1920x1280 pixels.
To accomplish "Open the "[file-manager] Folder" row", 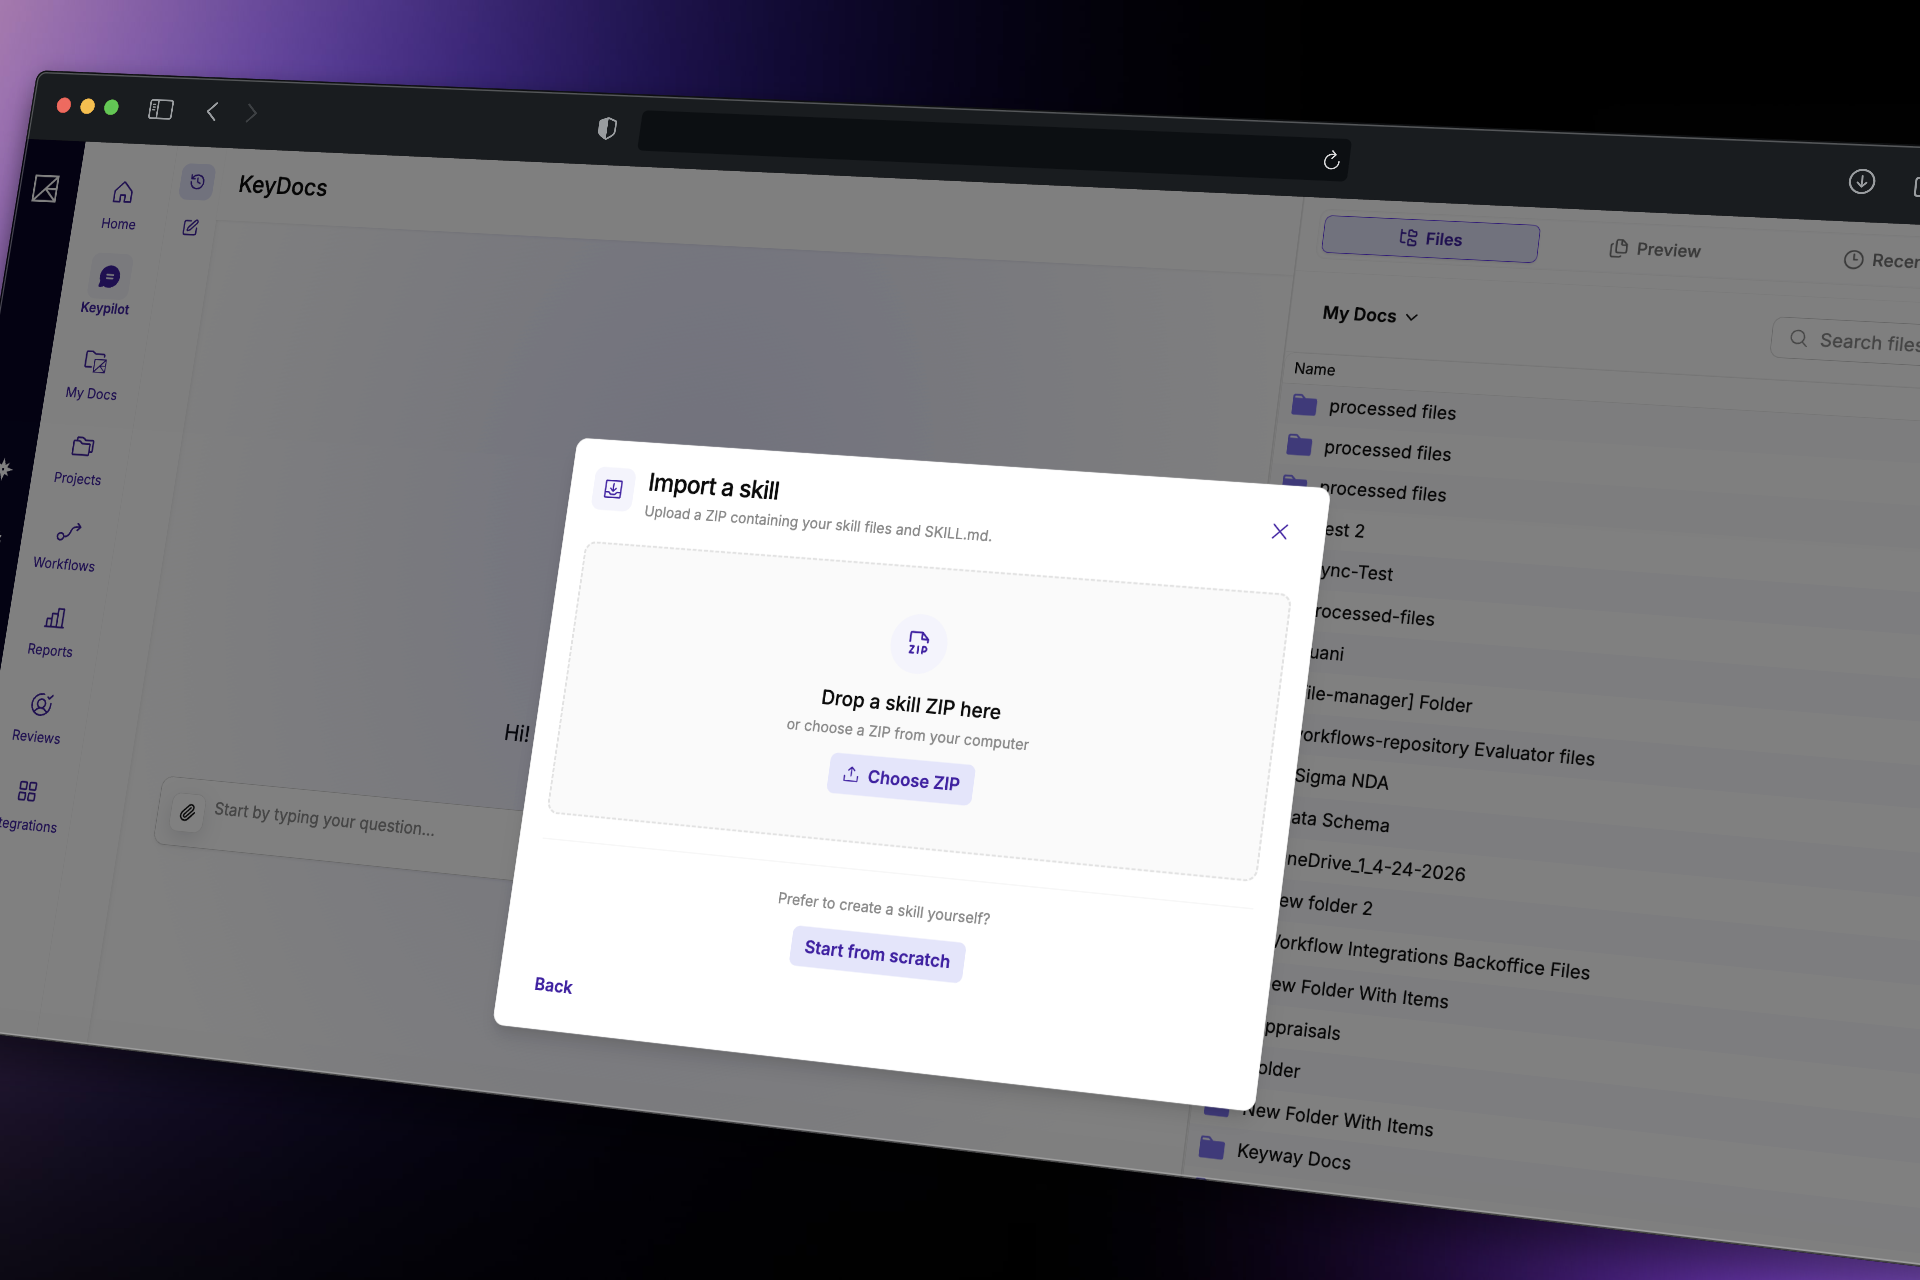I will click(1388, 700).
